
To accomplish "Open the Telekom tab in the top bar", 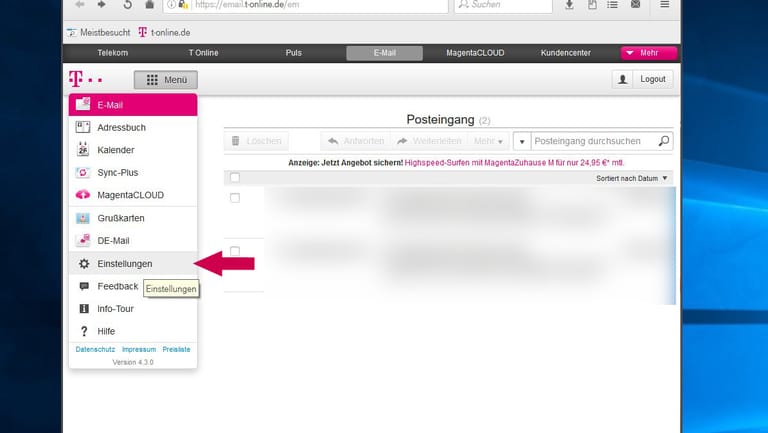I will point(113,53).
